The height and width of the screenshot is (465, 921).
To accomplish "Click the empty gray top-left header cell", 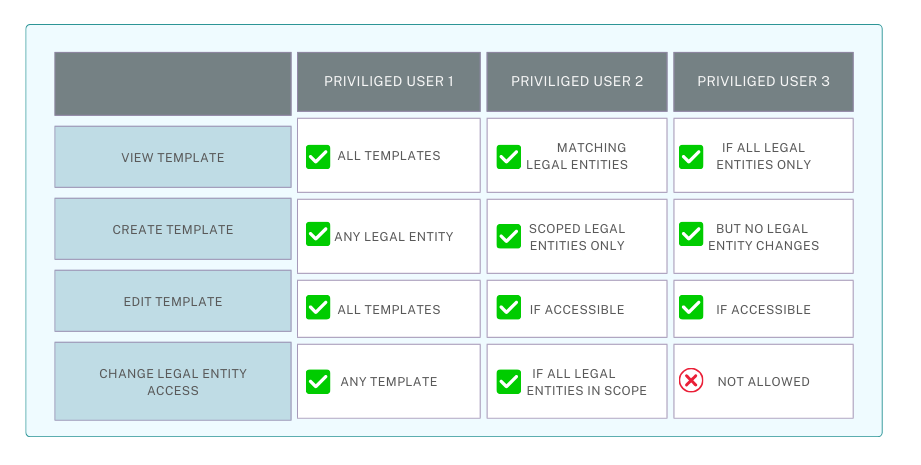I will [173, 84].
